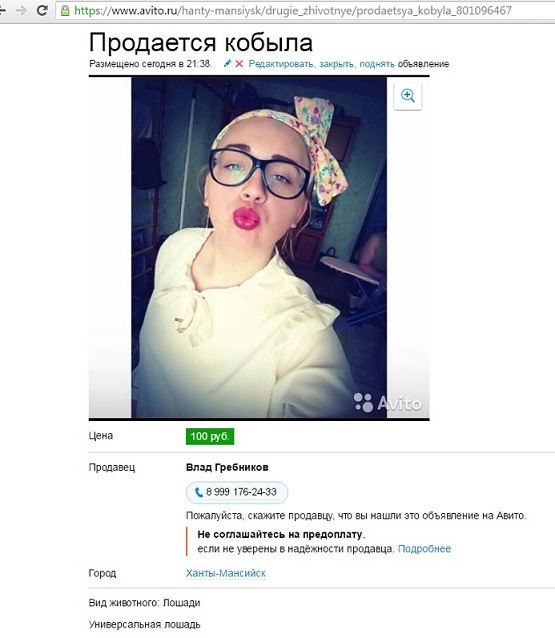Open the Ханты-Мансийск city link
555x638 pixels.
(226, 573)
